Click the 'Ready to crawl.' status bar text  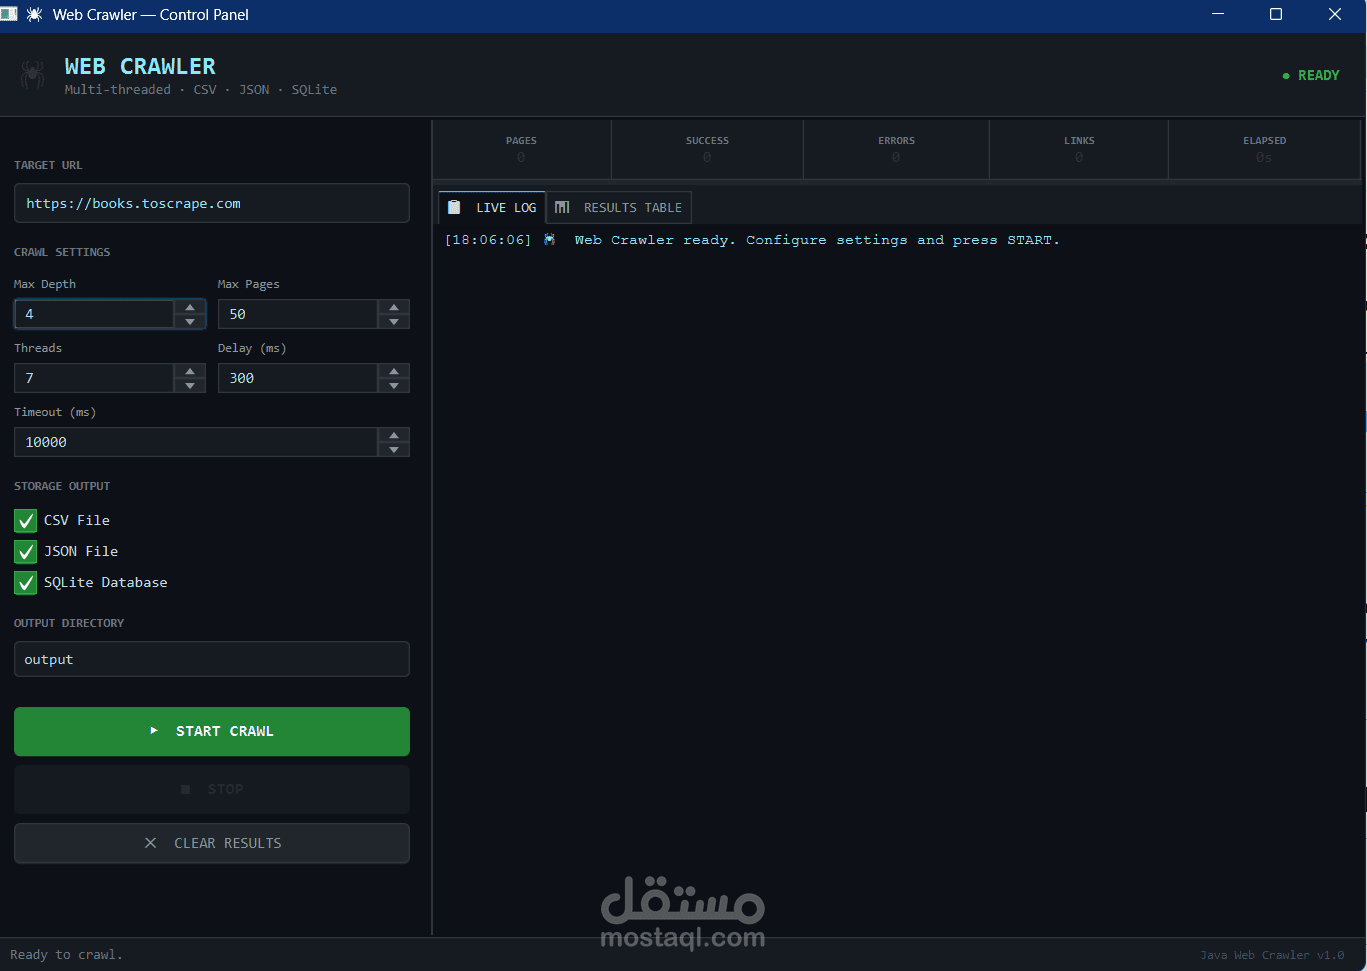[x=66, y=954]
